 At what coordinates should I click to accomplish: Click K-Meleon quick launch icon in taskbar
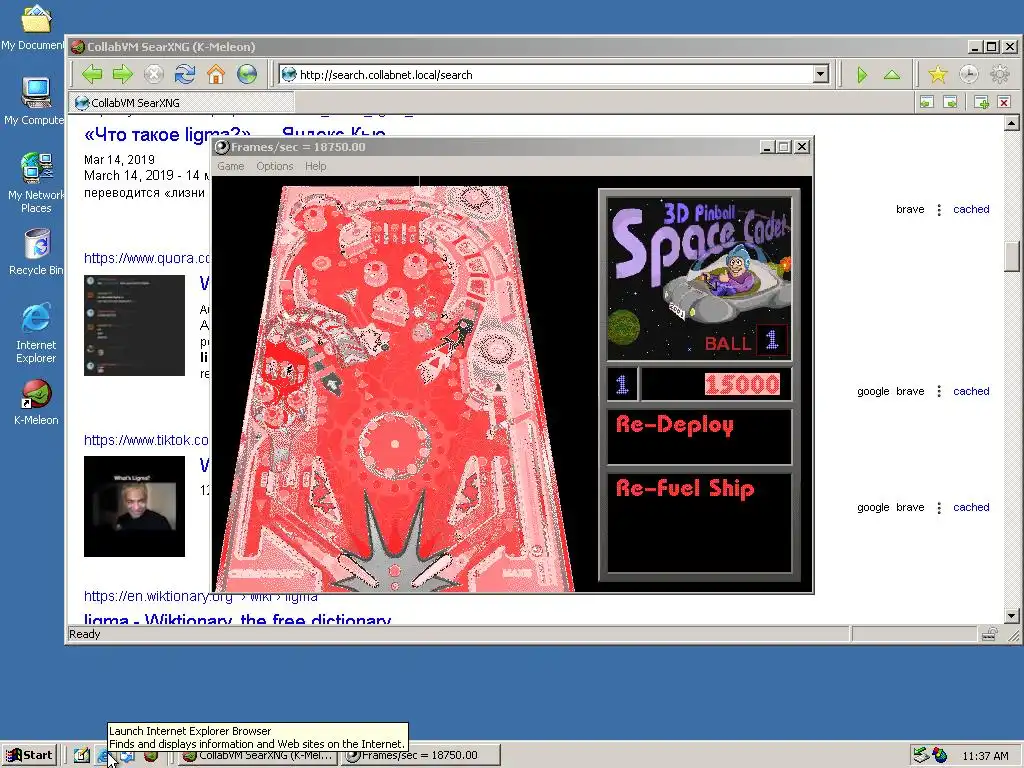click(x=151, y=756)
